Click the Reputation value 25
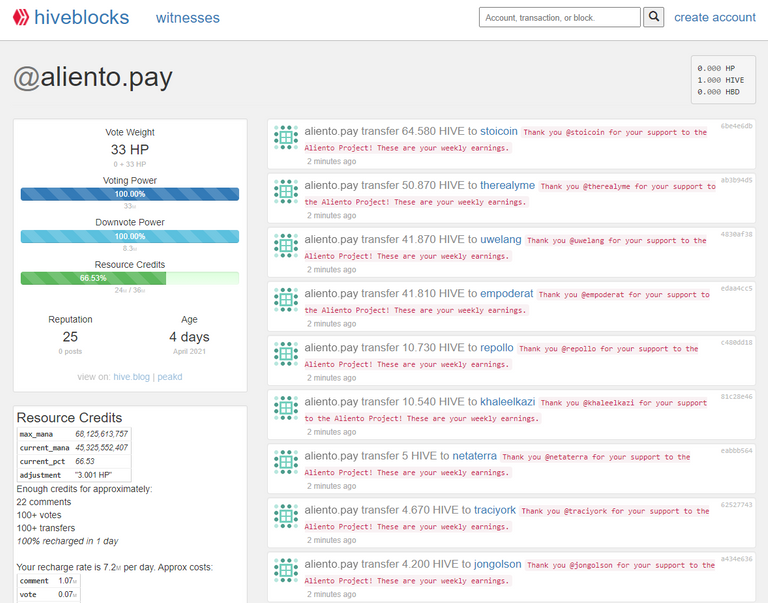The height and width of the screenshot is (603, 768). 70,337
